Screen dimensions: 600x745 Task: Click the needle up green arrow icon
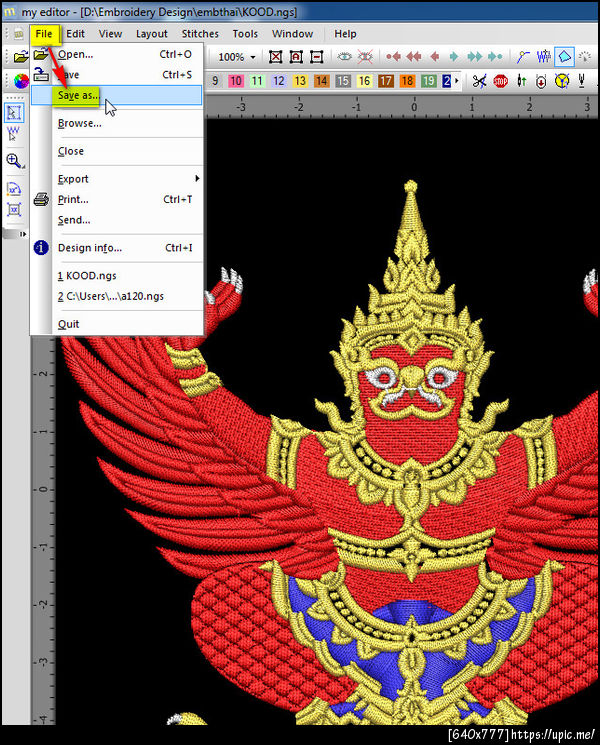tap(522, 81)
